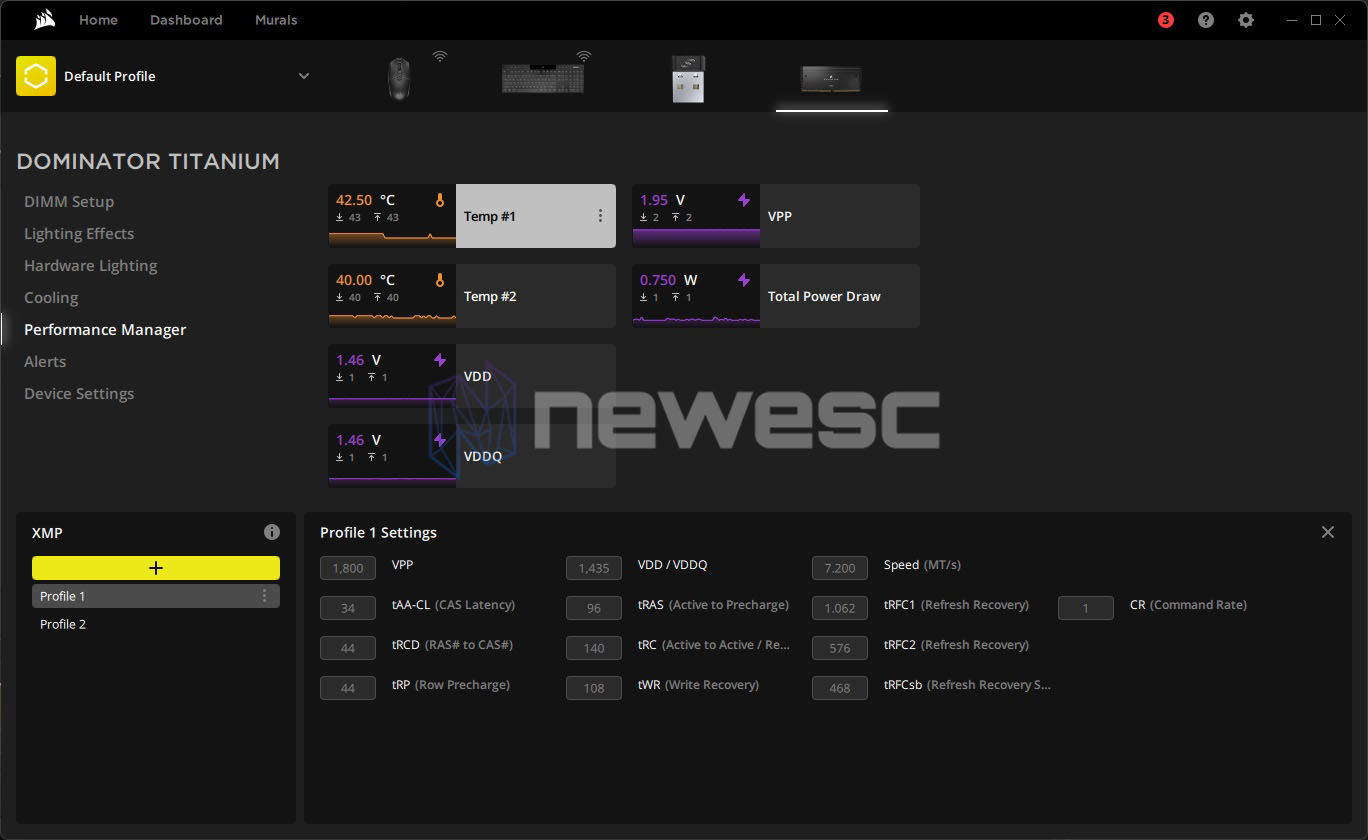
Task: Click the tWR field showing 108
Action: (x=594, y=688)
